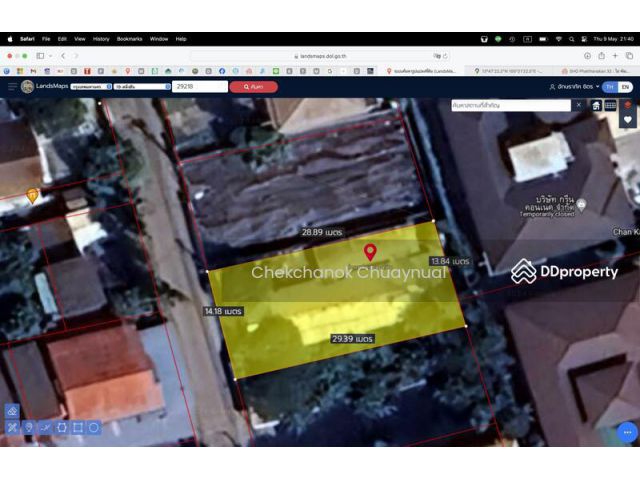
Task: Select the place marker drawing tool
Action: pos(29,427)
